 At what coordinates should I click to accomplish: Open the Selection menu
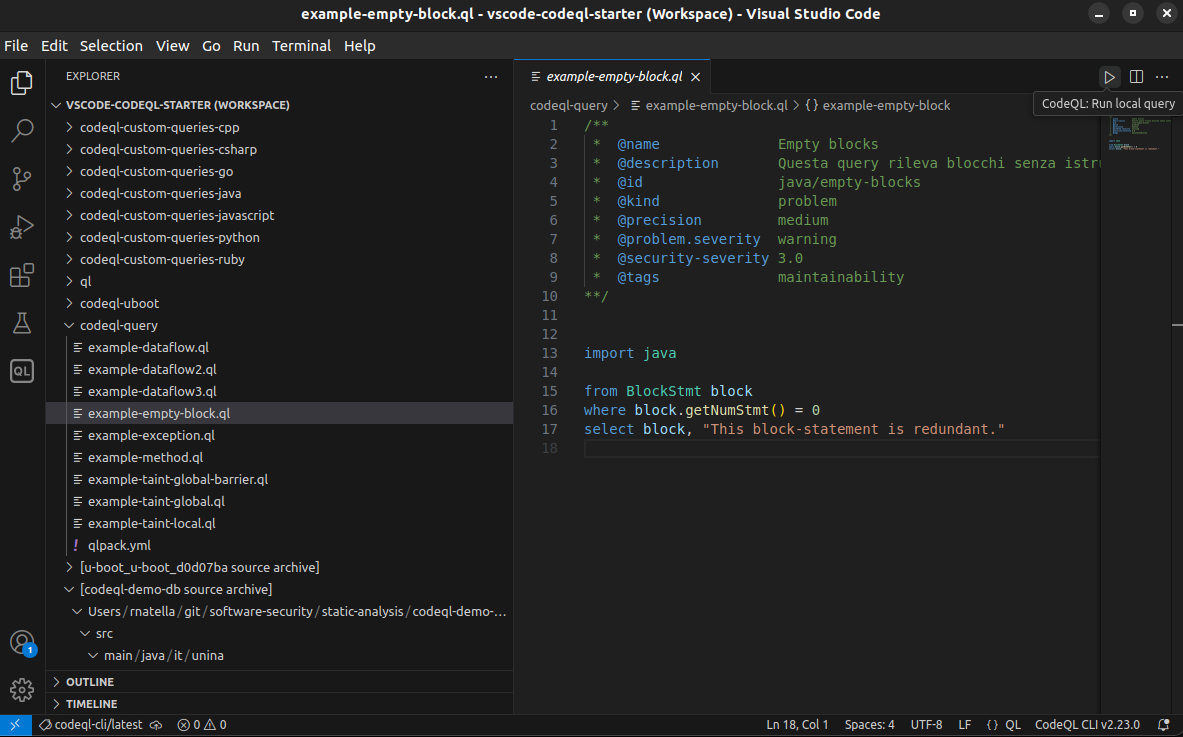point(112,46)
